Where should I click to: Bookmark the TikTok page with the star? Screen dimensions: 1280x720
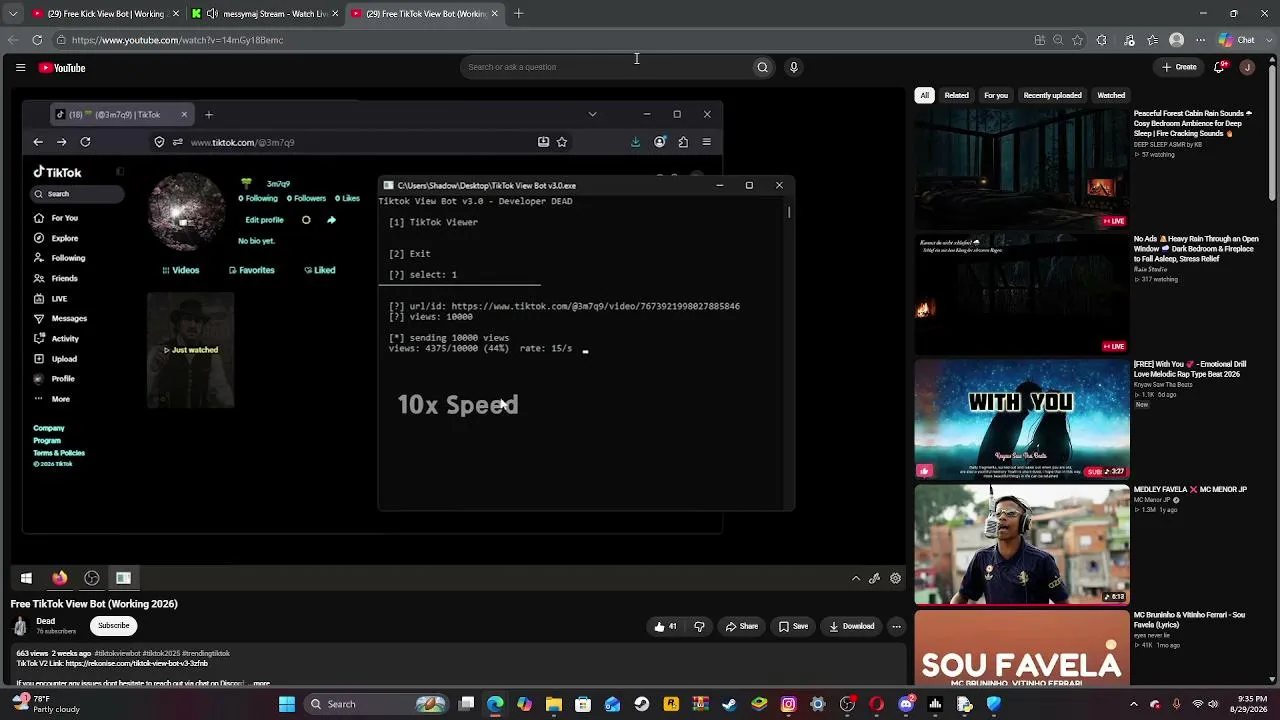click(x=562, y=142)
